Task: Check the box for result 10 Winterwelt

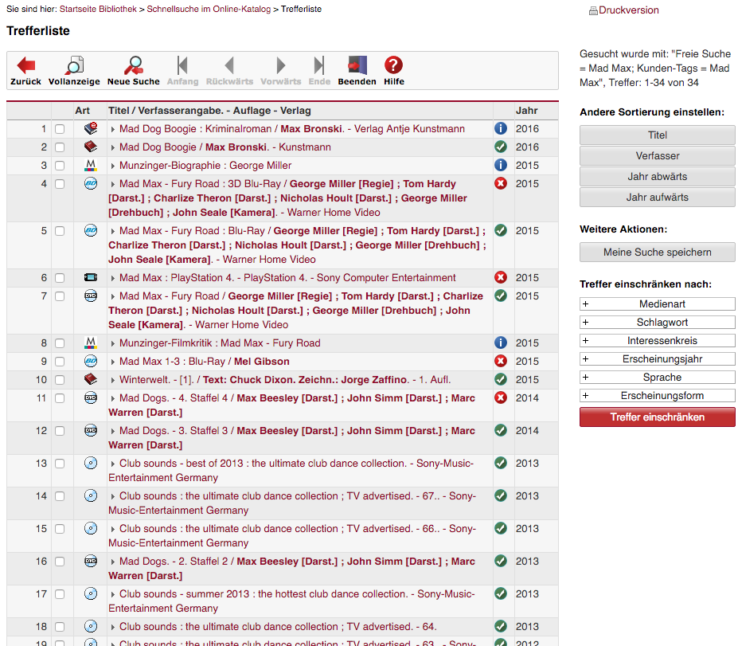Action: (x=60, y=380)
